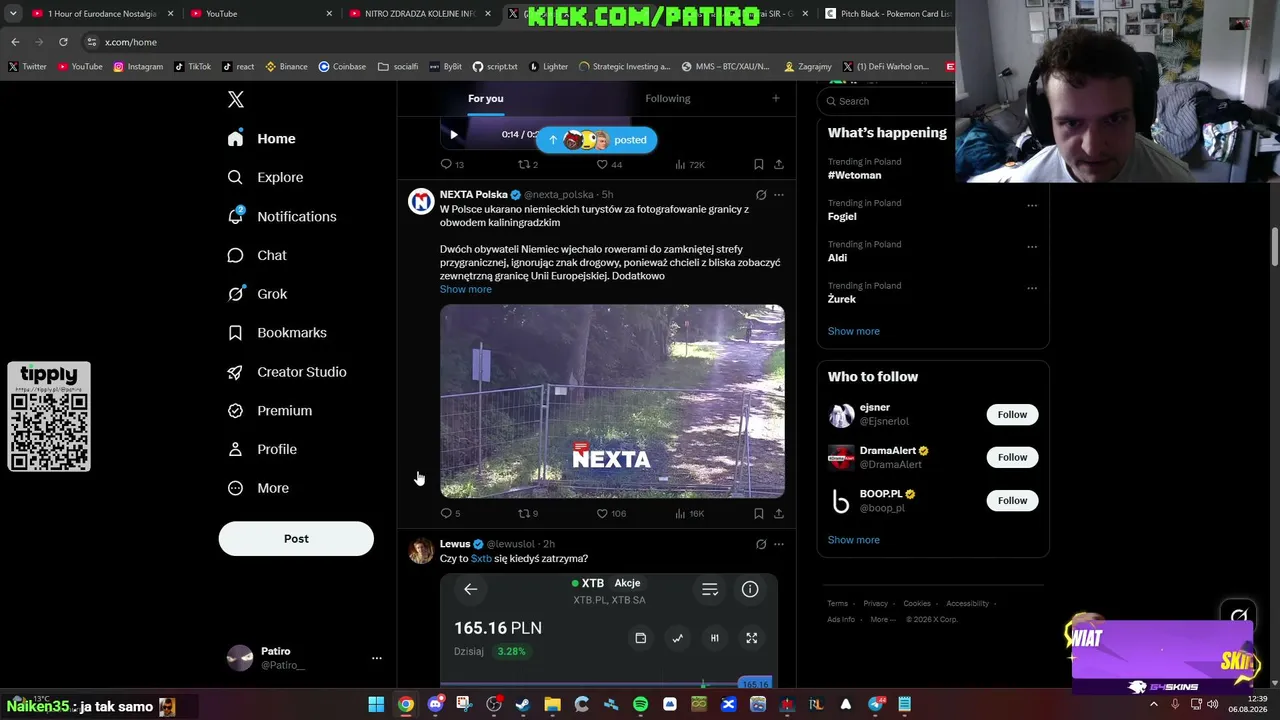The width and height of the screenshot is (1280, 720).
Task: Switch to the YouTube browser tab
Action: (260, 14)
